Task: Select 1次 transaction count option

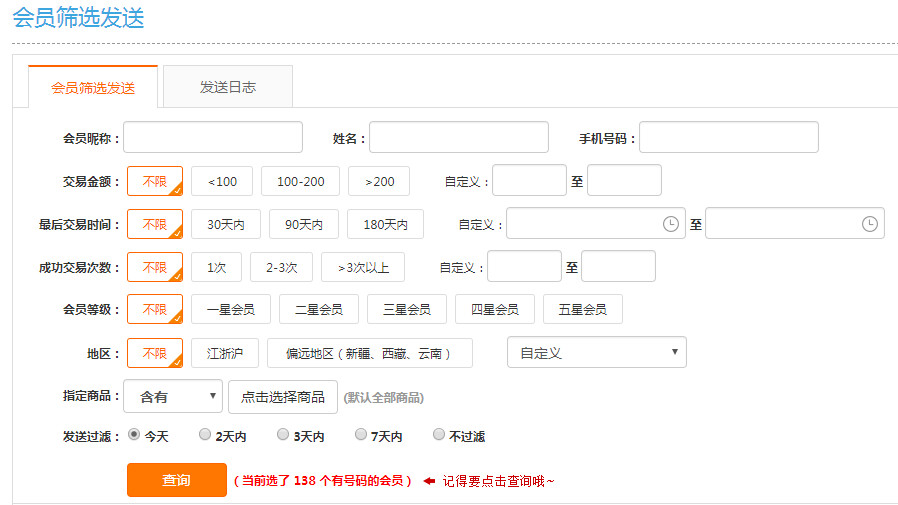Action: coord(216,267)
